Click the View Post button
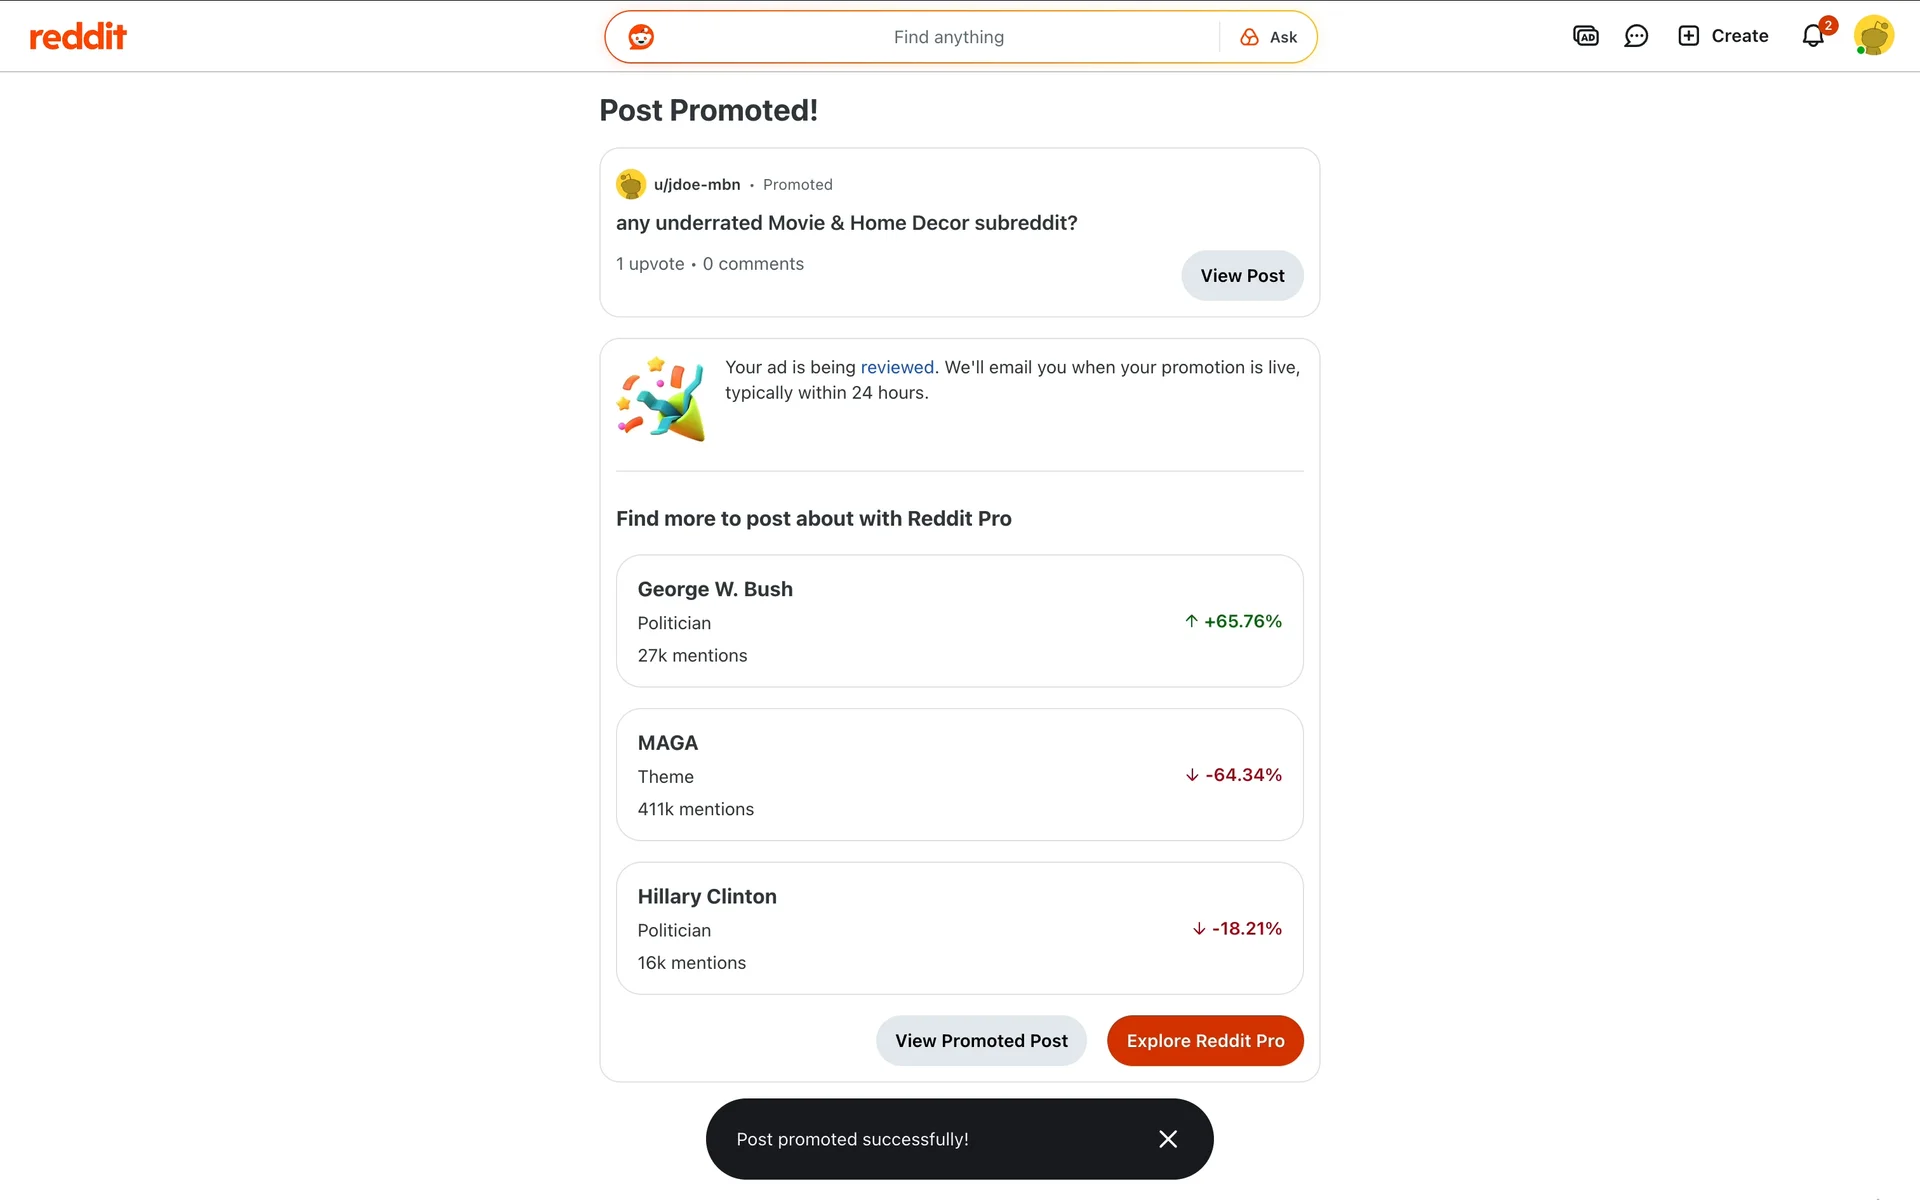This screenshot has width=1920, height=1200. tap(1242, 276)
